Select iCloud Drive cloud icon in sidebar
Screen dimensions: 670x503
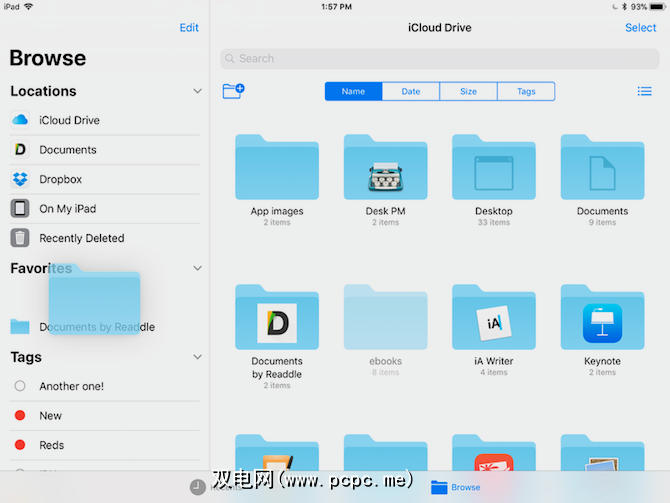point(20,120)
